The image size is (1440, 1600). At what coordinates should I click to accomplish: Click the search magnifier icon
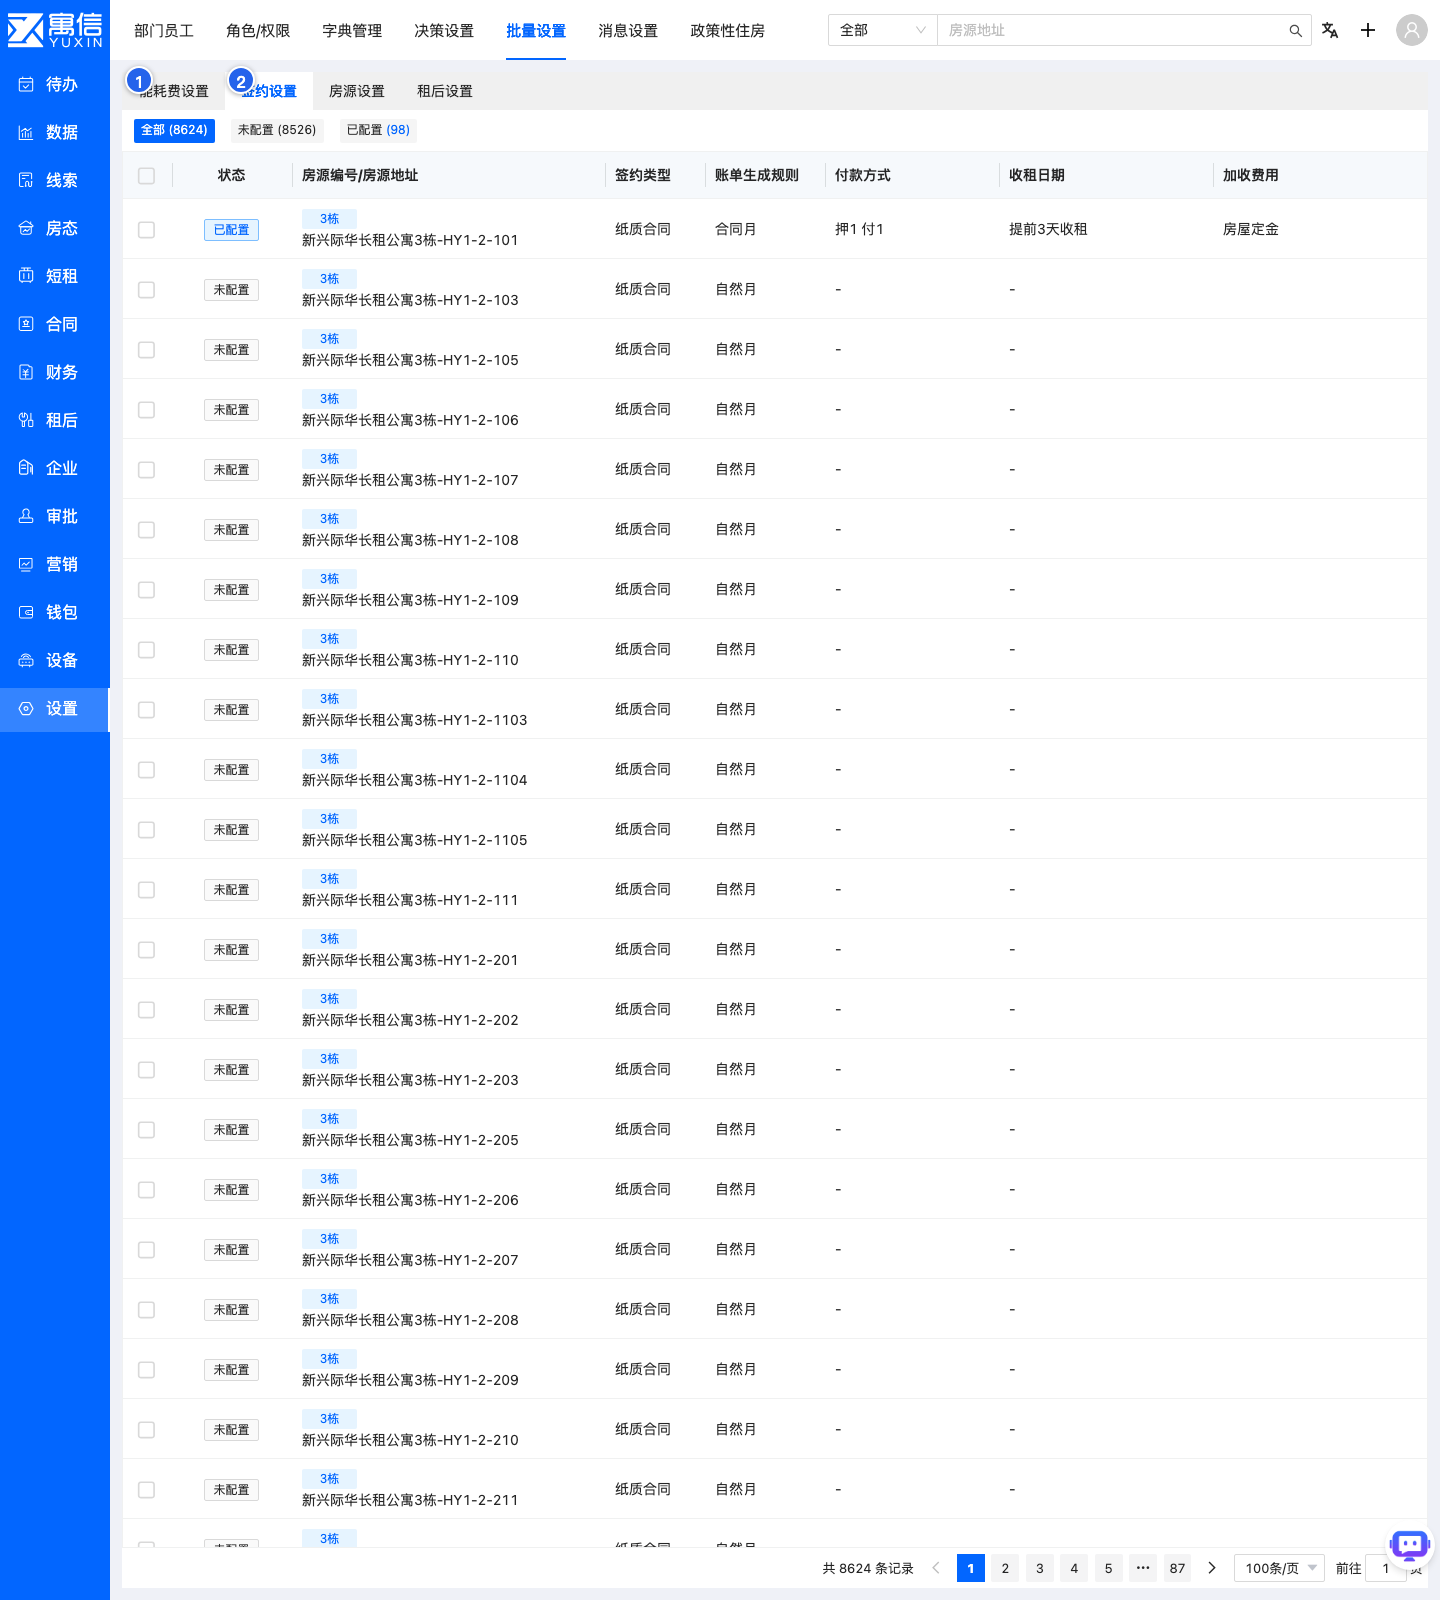1295,31
